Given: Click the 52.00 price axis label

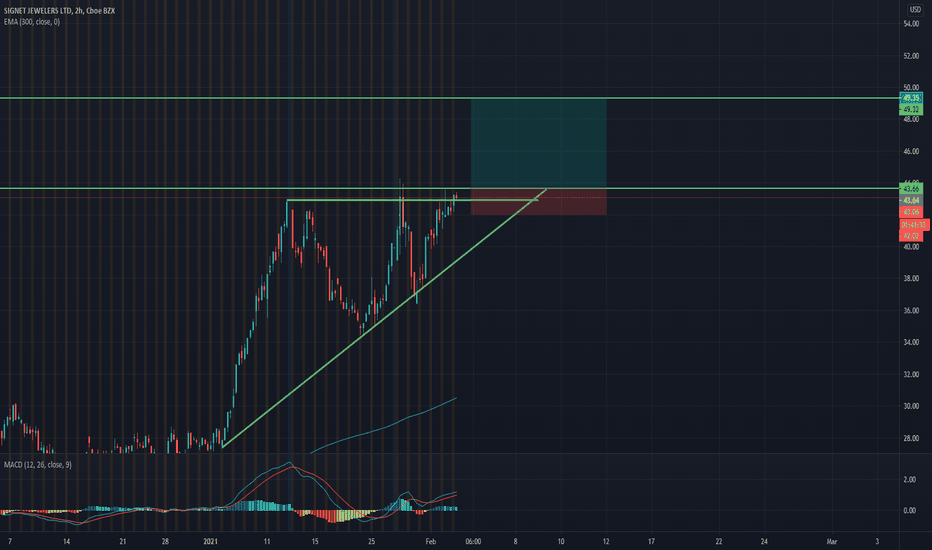Looking at the screenshot, I should [911, 56].
